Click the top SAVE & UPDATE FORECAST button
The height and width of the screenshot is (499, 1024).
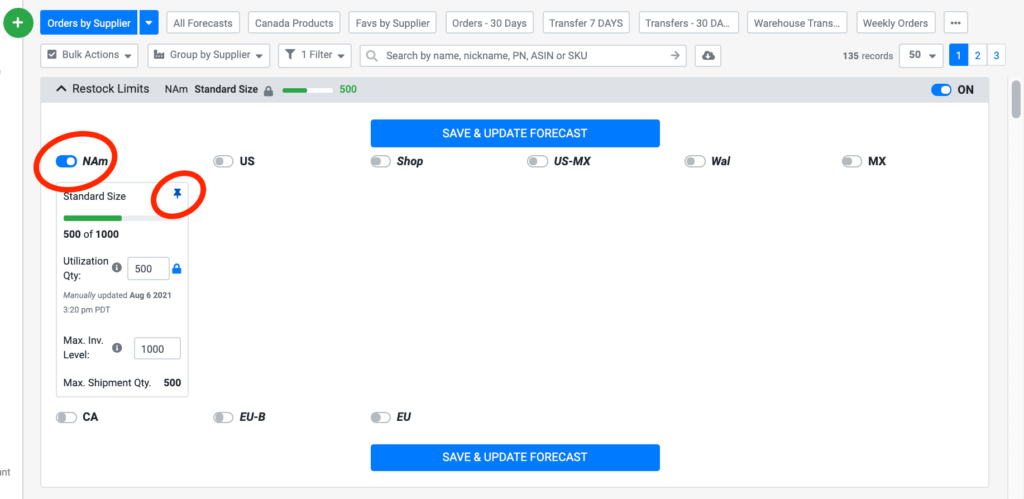[x=515, y=133]
